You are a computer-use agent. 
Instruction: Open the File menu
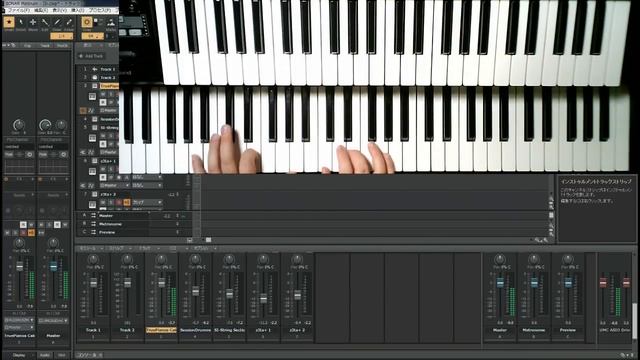click(x=19, y=10)
